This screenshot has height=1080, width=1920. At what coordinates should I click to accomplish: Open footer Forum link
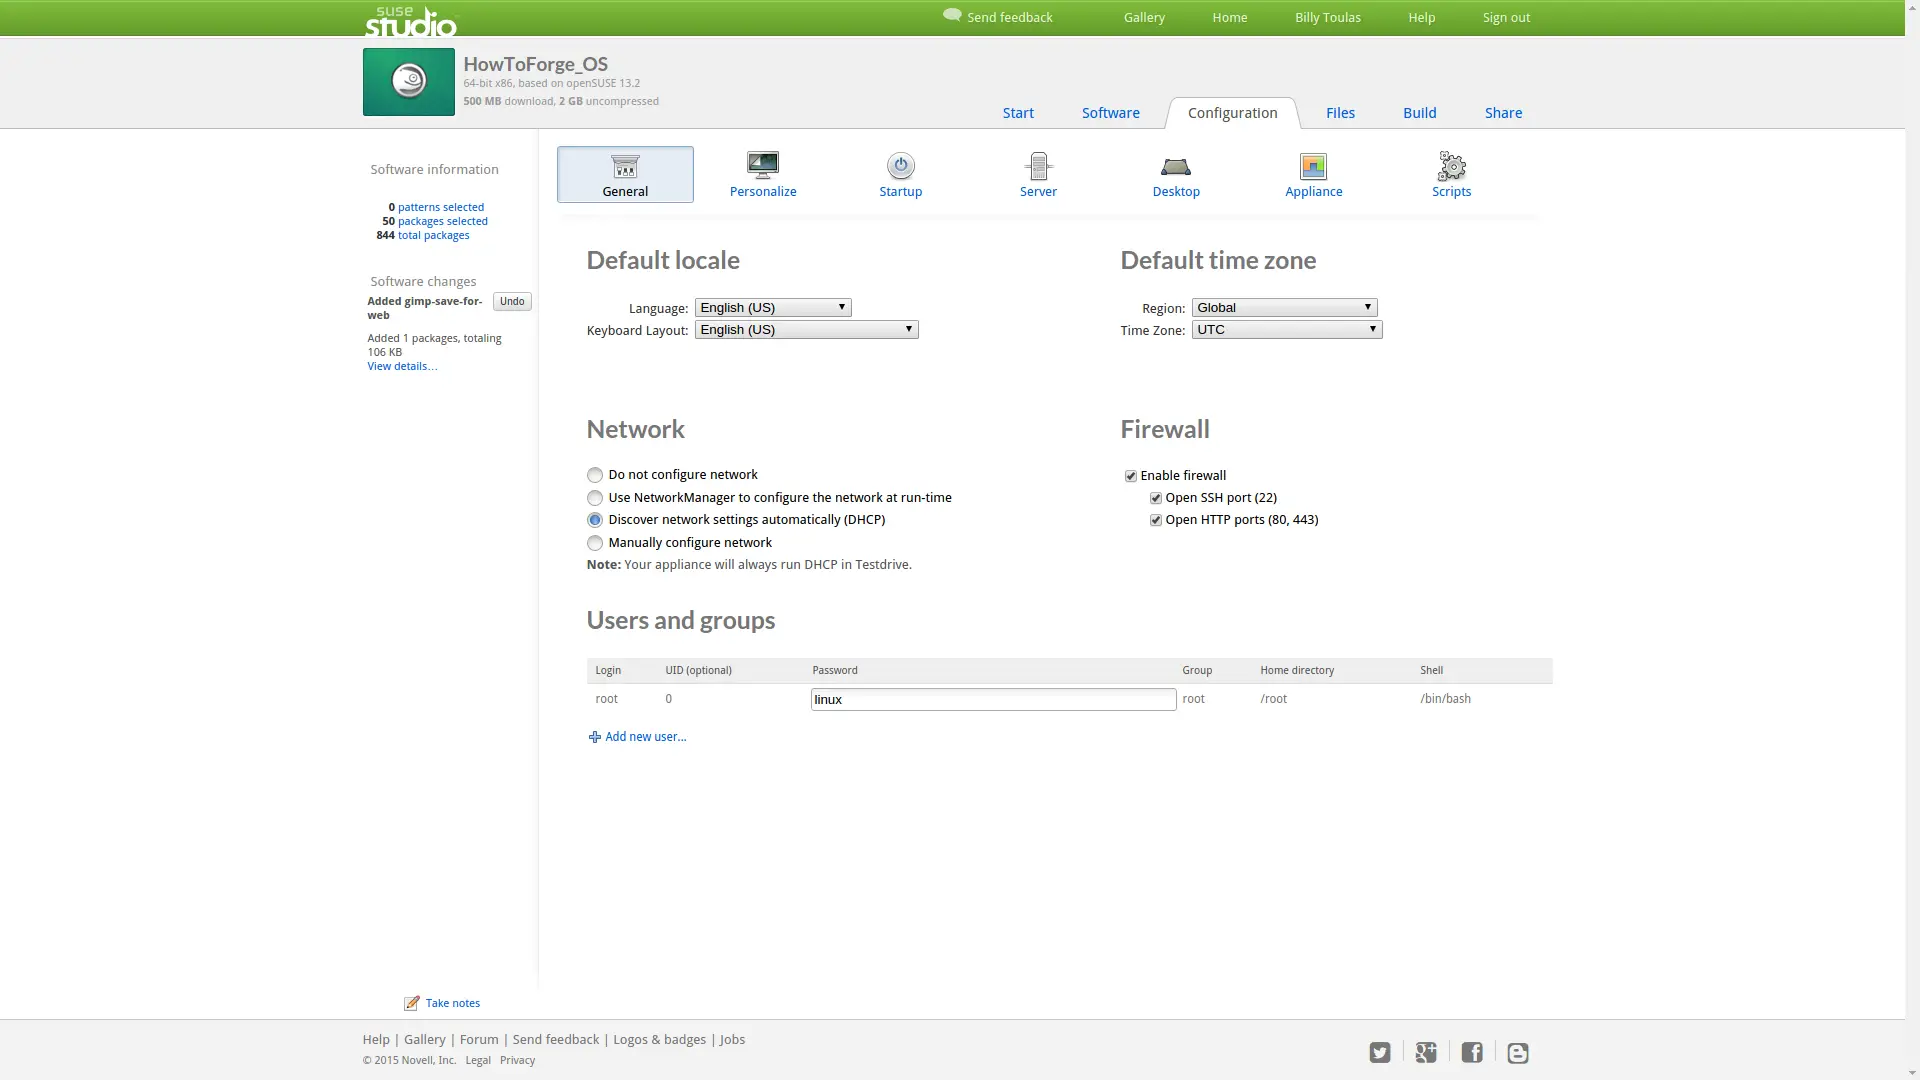(479, 1040)
